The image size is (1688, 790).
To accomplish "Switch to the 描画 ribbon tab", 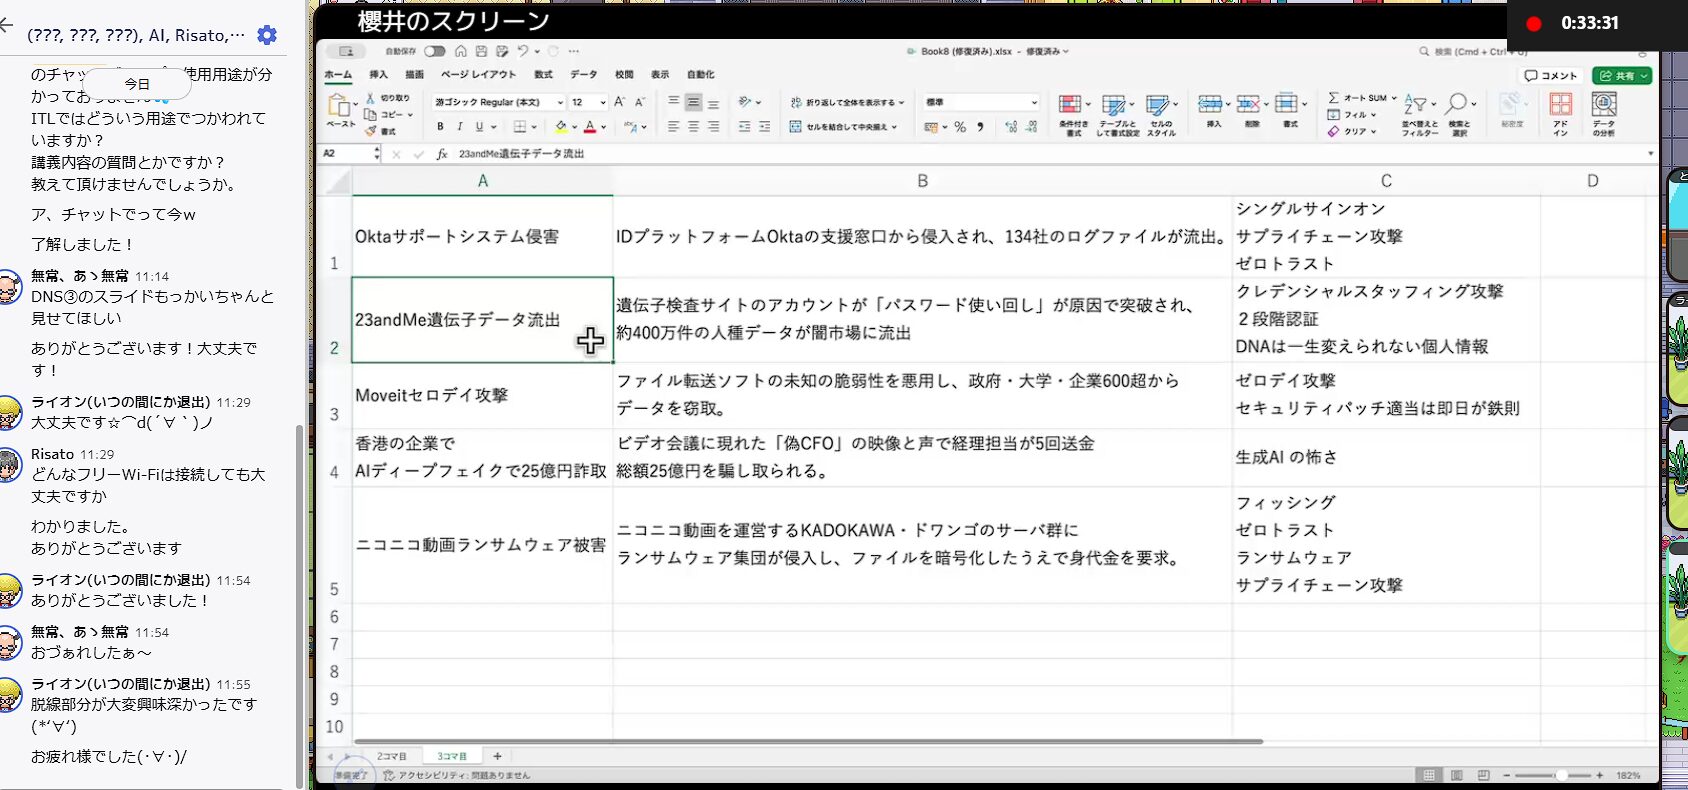I will 414,75.
